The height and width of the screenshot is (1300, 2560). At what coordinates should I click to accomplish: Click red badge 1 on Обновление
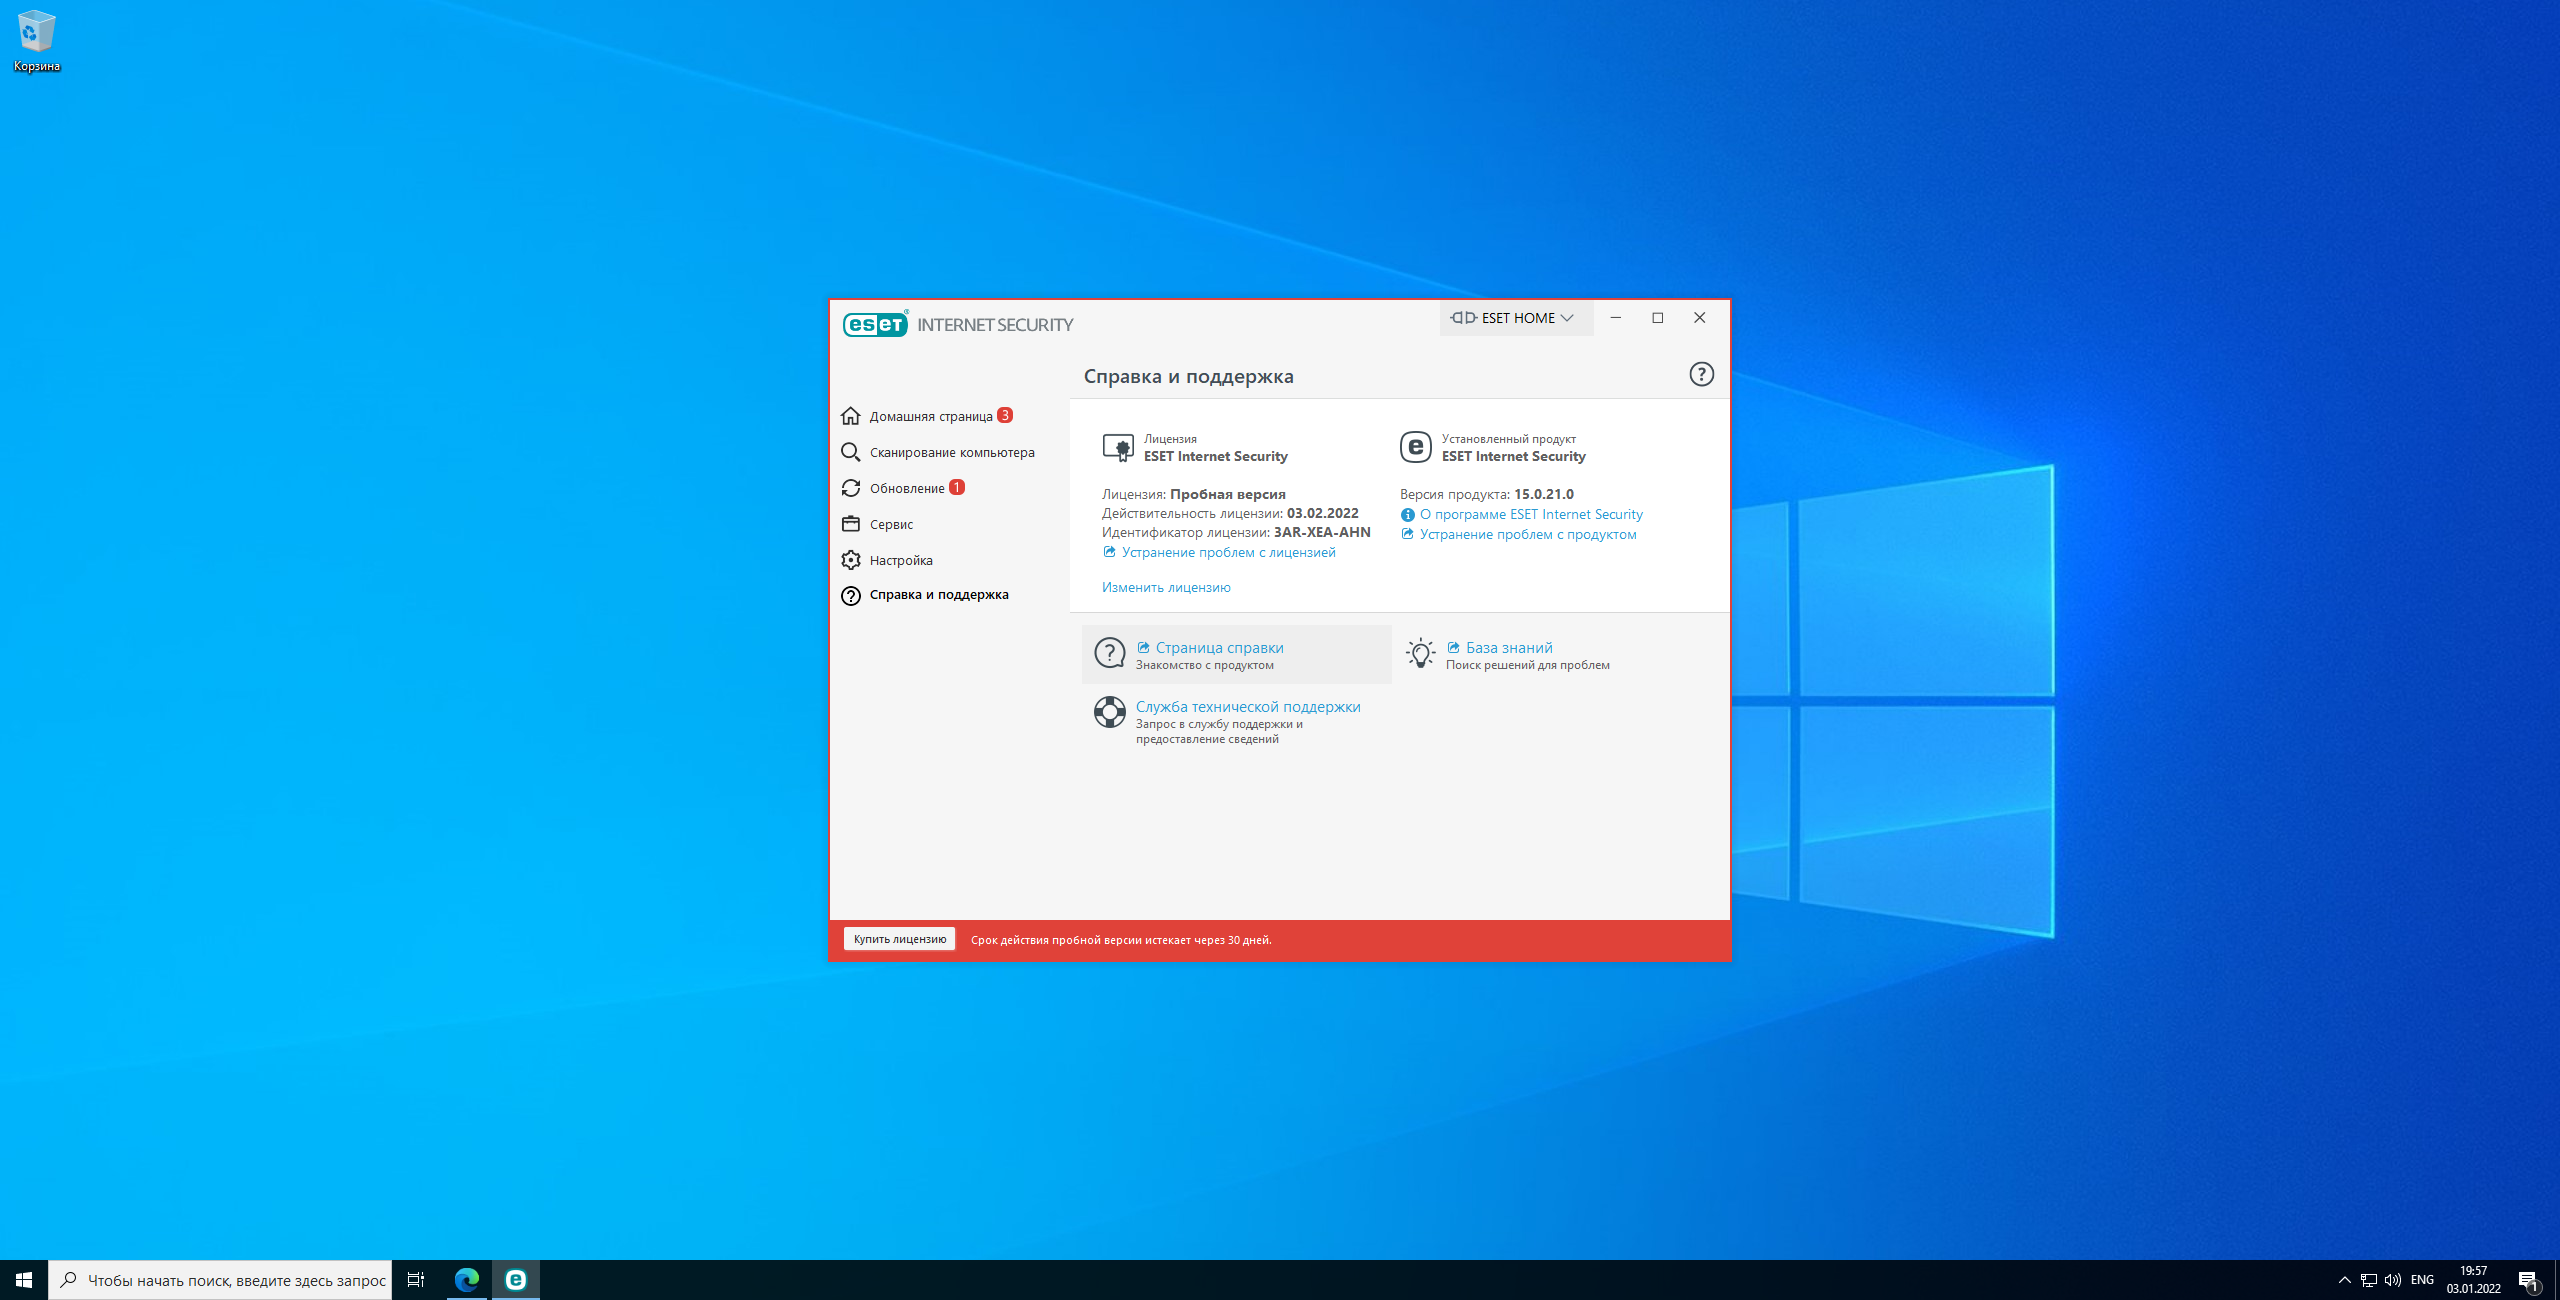click(x=957, y=487)
